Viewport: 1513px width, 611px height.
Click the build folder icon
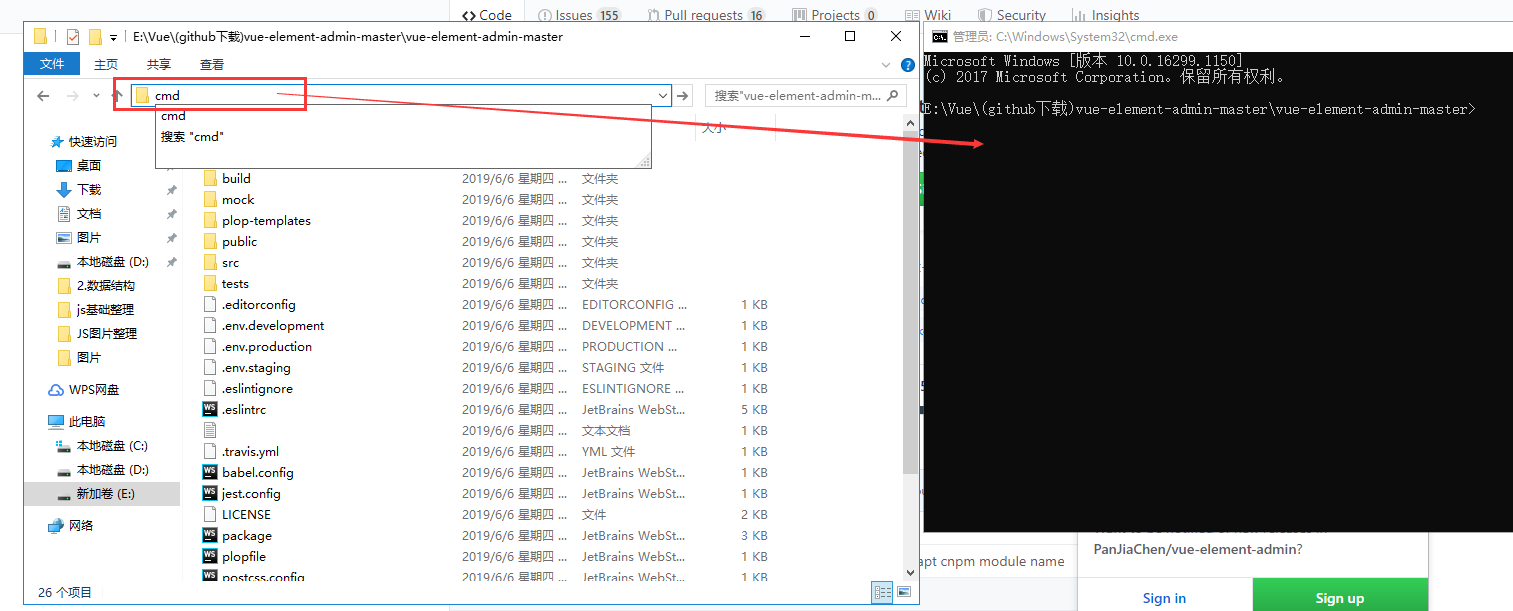point(210,179)
